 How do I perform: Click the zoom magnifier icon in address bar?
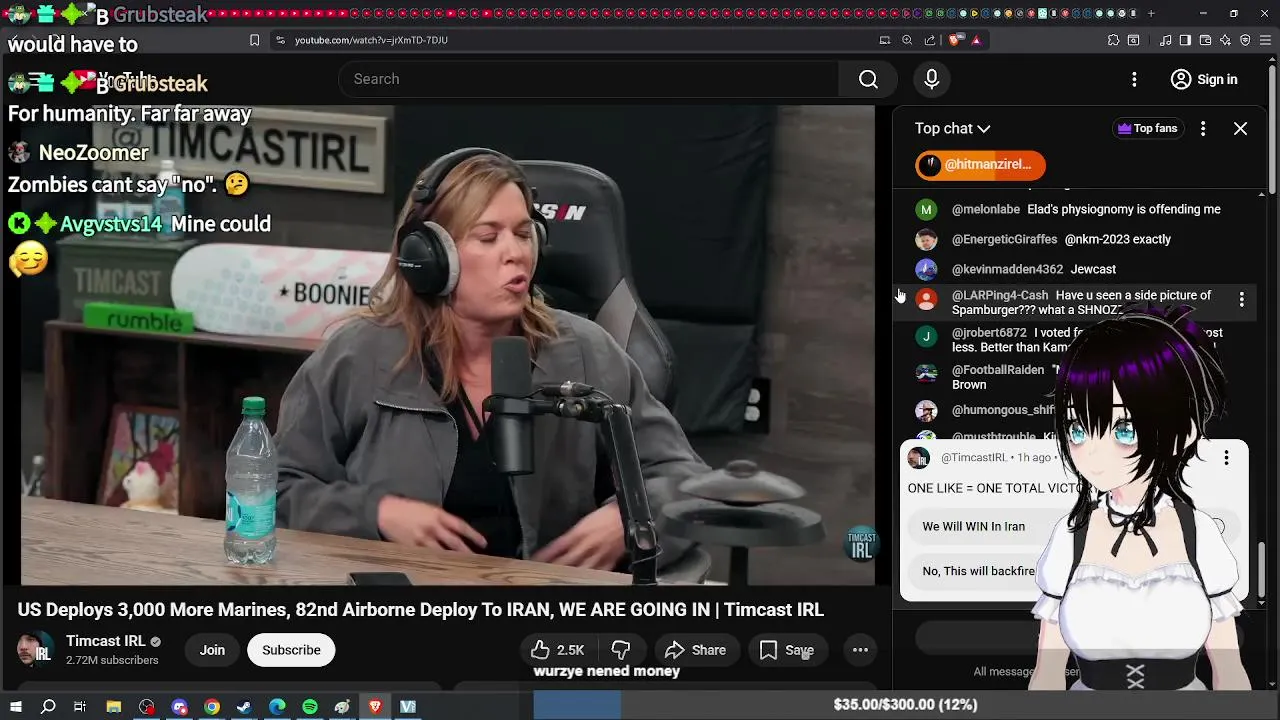click(907, 40)
